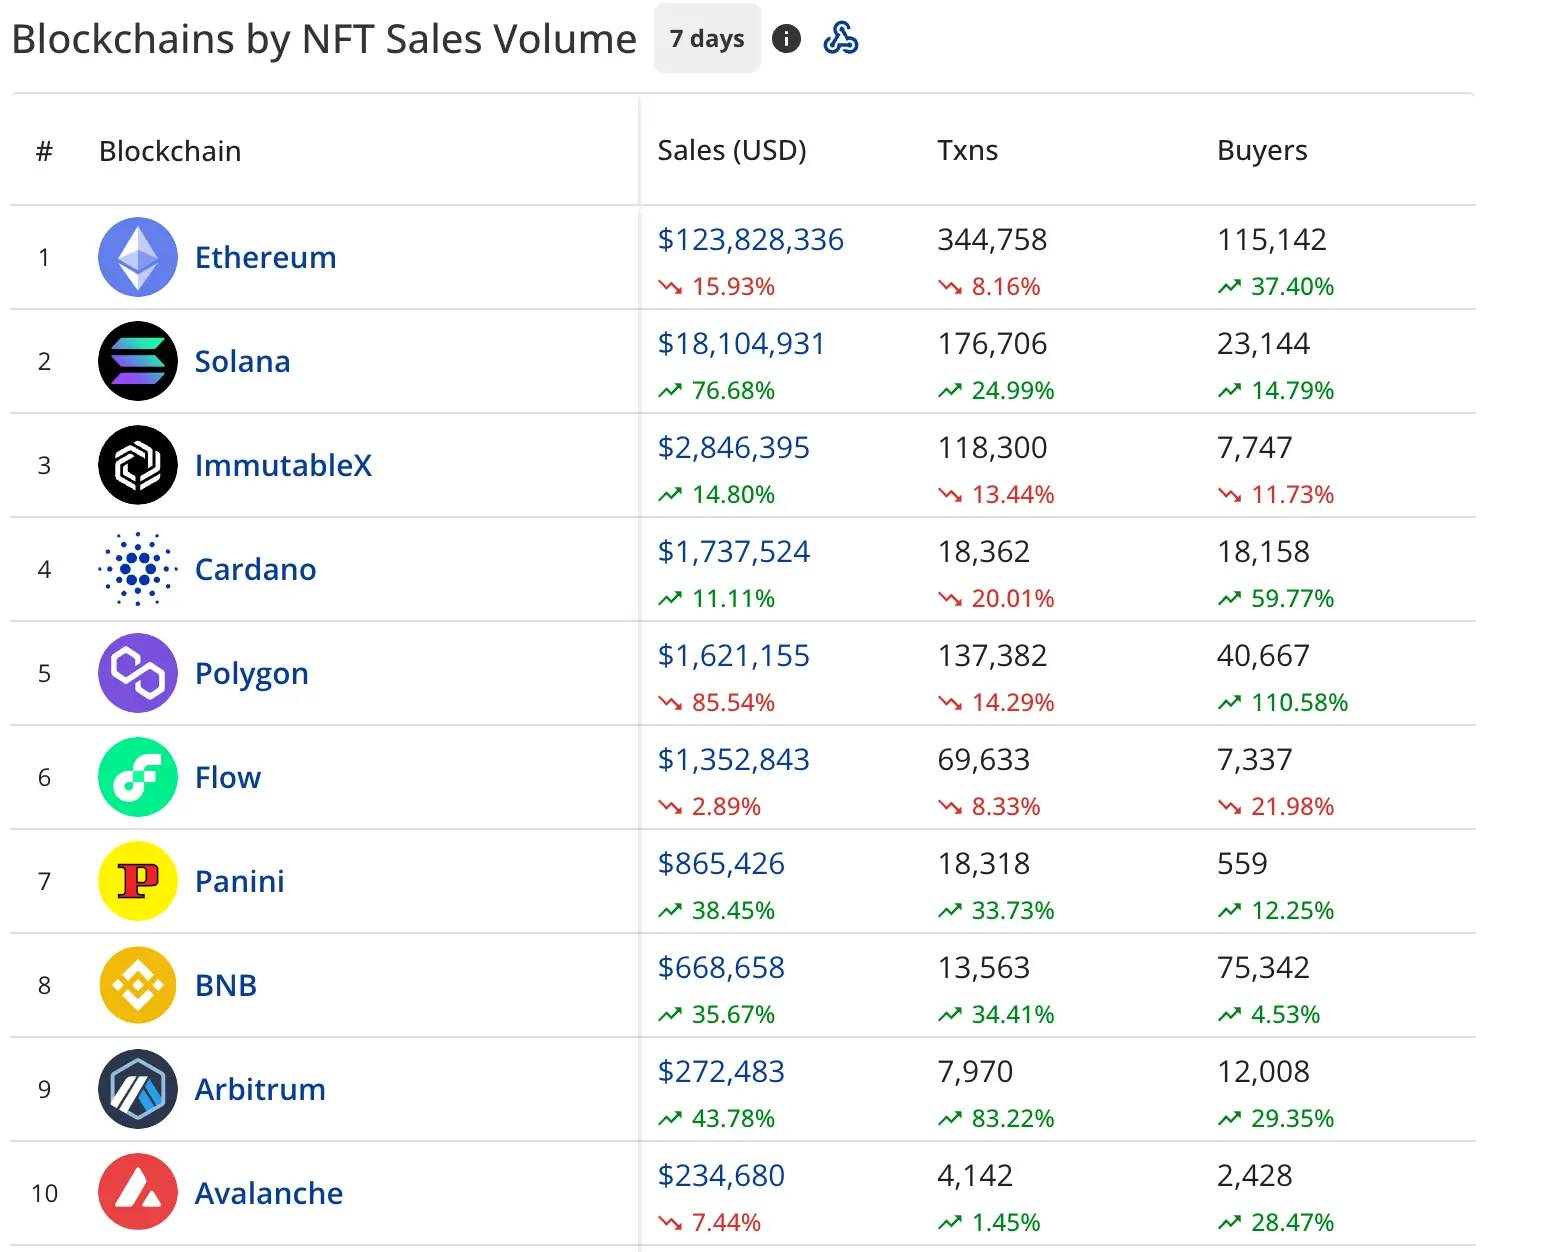Sort table by Sales (USD) column
Image resolution: width=1562 pixels, height=1252 pixels.
[x=732, y=150]
